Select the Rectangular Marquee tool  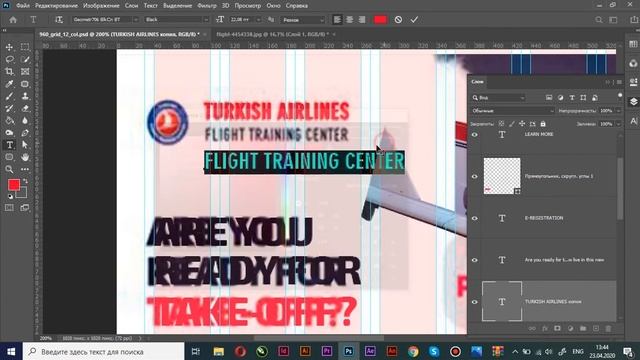tap(25, 47)
